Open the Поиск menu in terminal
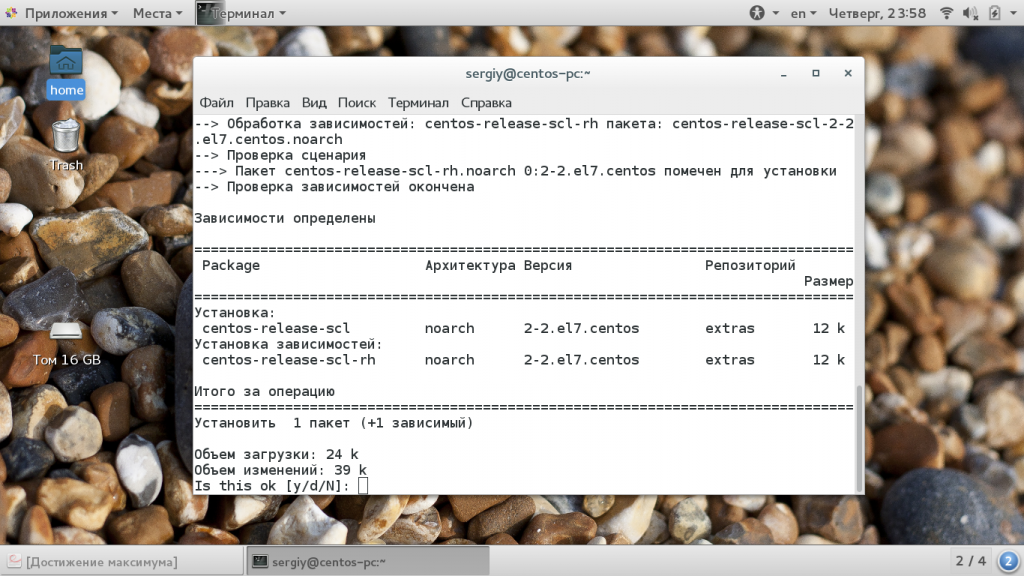The width and height of the screenshot is (1024, 576). 356,102
